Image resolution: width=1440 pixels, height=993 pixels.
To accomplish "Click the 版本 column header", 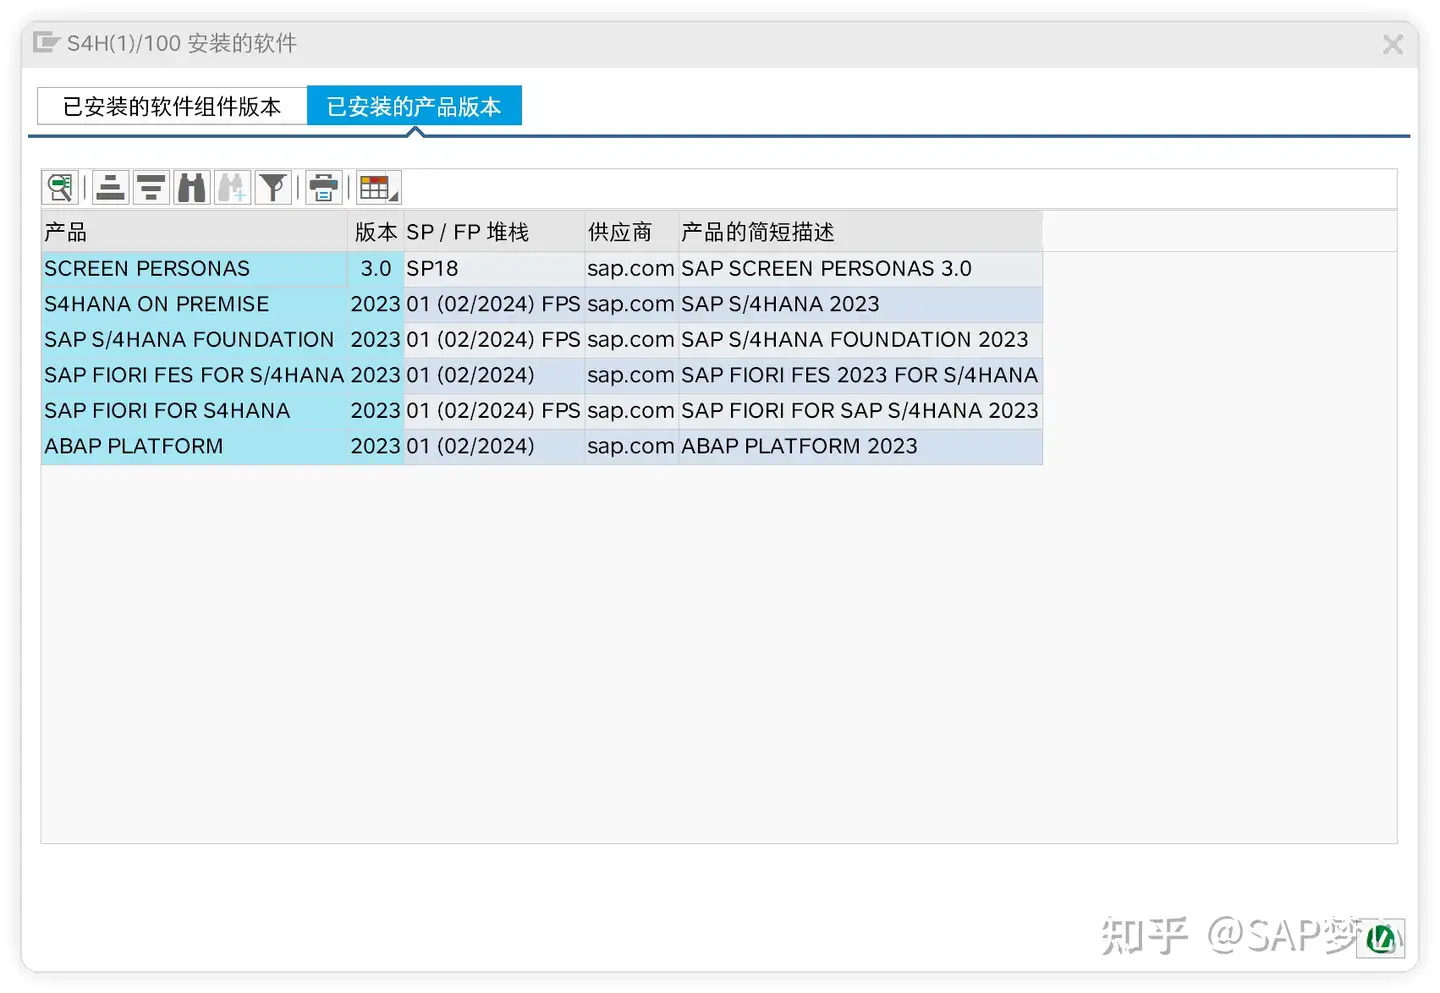I will [376, 232].
